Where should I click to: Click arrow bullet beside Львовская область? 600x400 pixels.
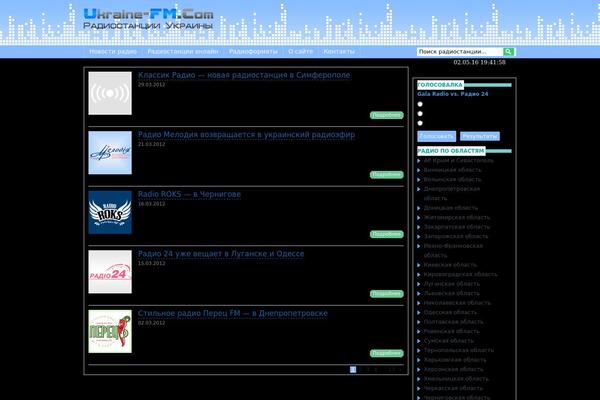pos(419,293)
